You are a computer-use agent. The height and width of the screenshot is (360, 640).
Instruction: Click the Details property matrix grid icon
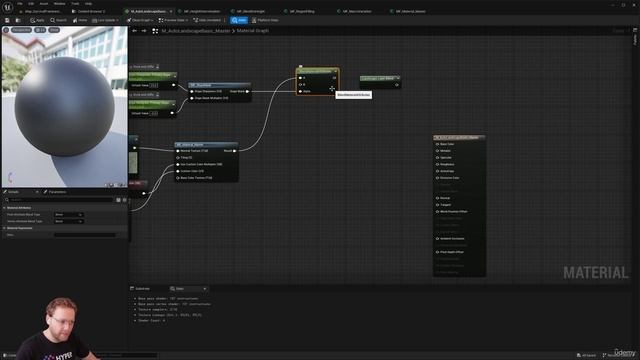118,200
